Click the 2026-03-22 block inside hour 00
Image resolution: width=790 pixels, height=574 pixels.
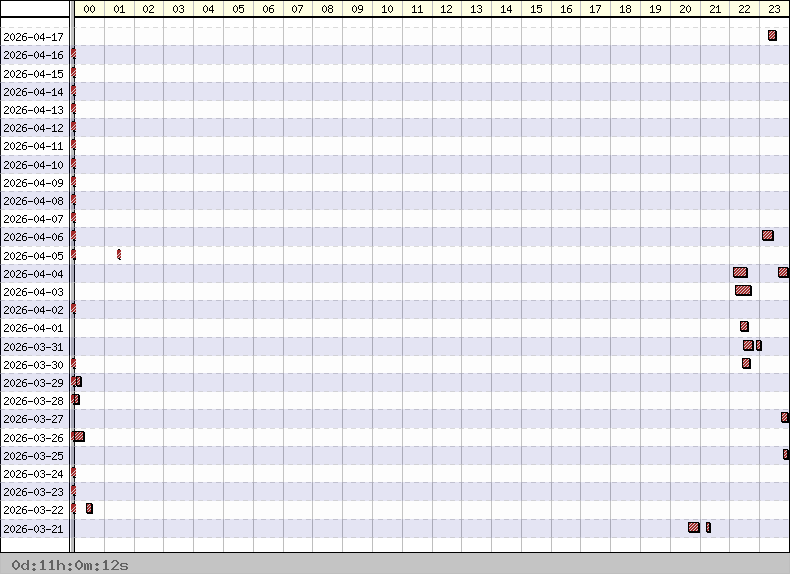89,509
